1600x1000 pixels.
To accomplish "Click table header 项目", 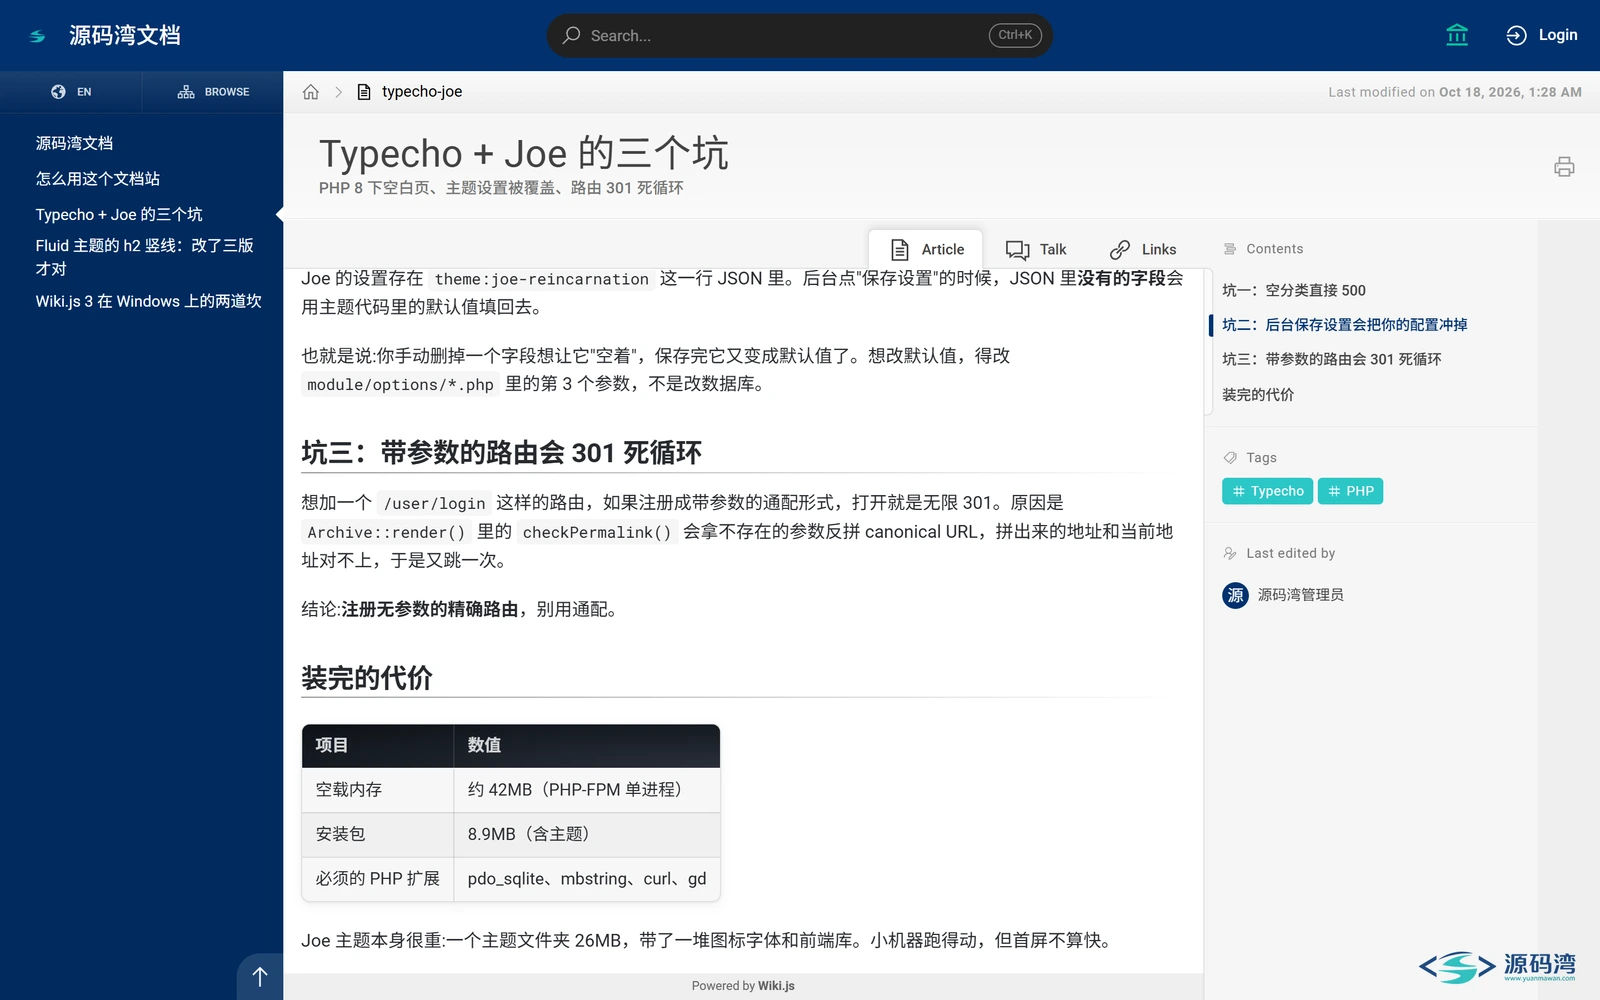I will click(x=378, y=745).
